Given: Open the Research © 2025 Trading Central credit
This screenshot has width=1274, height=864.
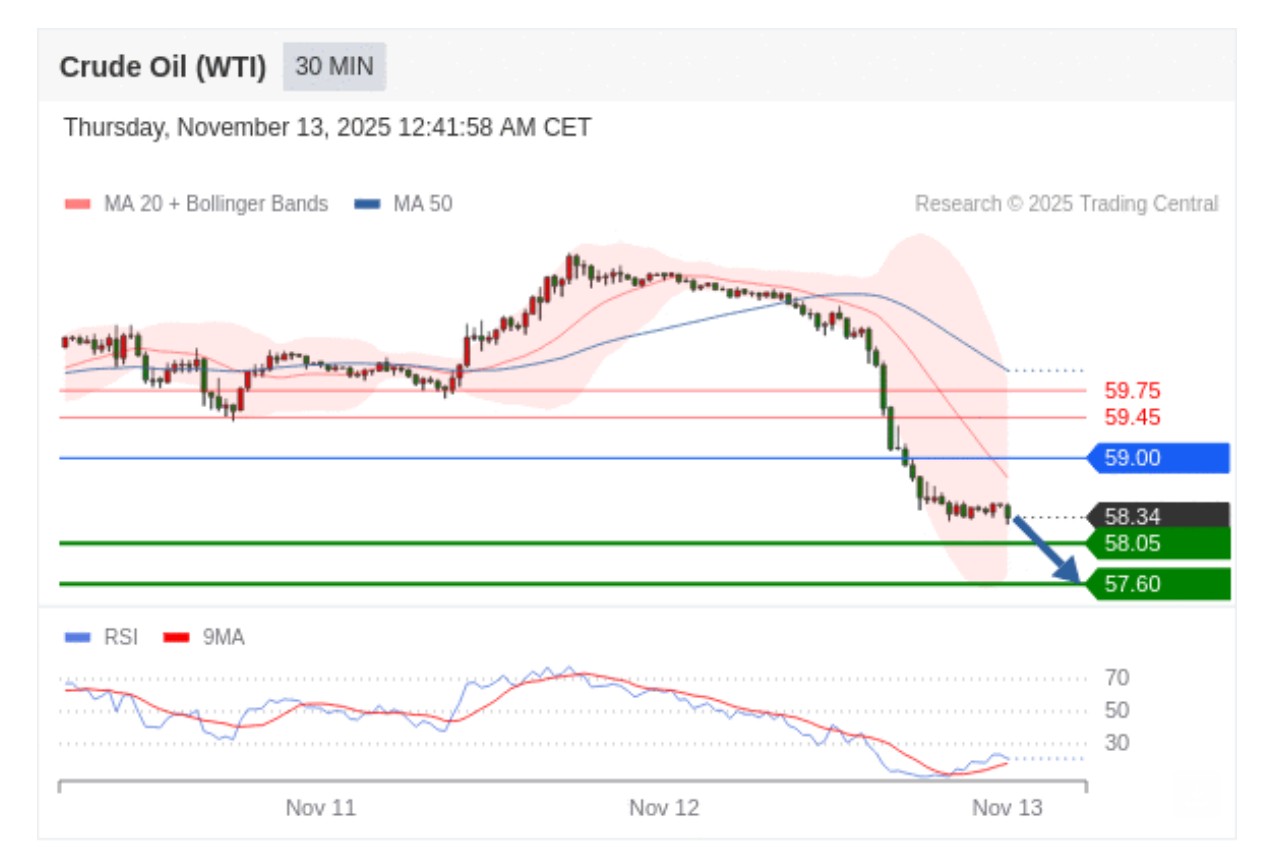Looking at the screenshot, I should click(x=1066, y=204).
